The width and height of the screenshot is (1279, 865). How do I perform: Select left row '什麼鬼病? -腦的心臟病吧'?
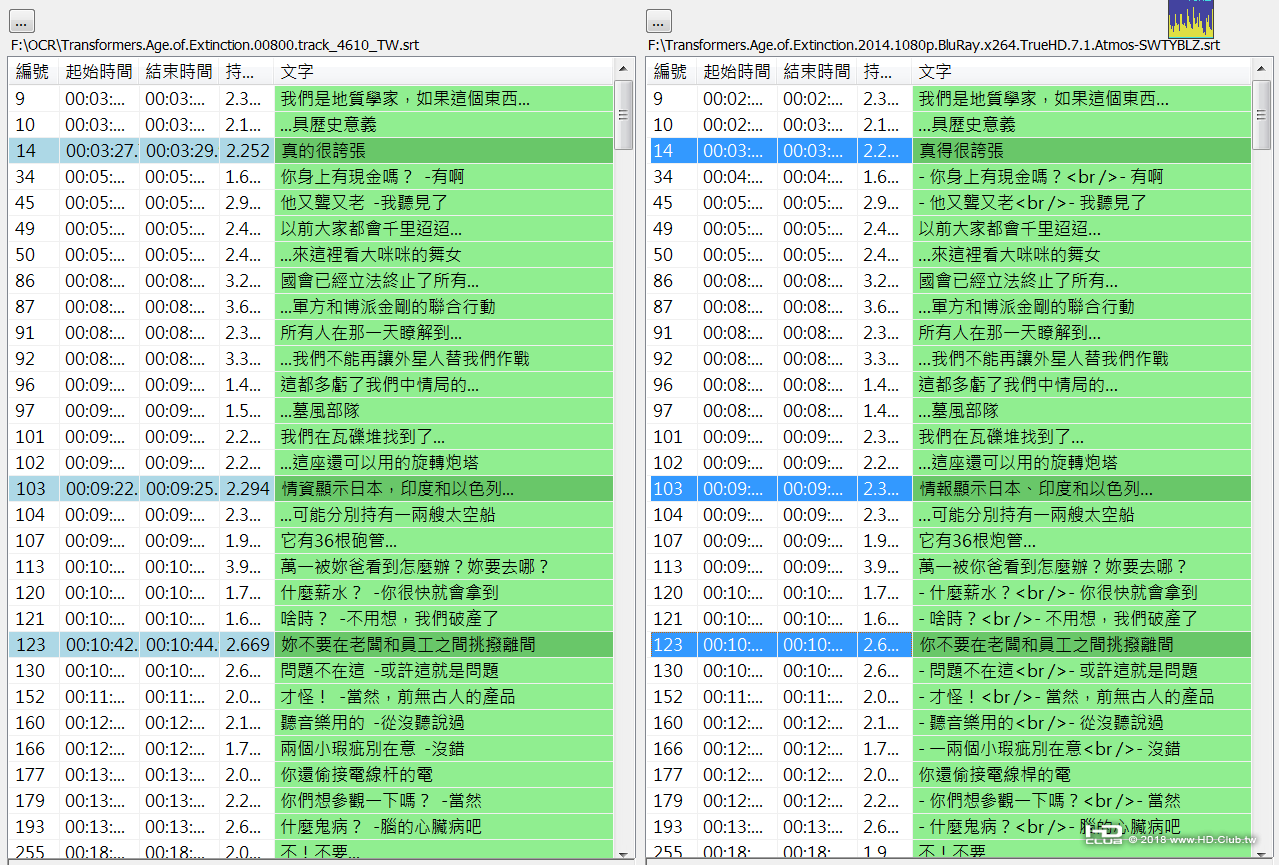(311, 826)
